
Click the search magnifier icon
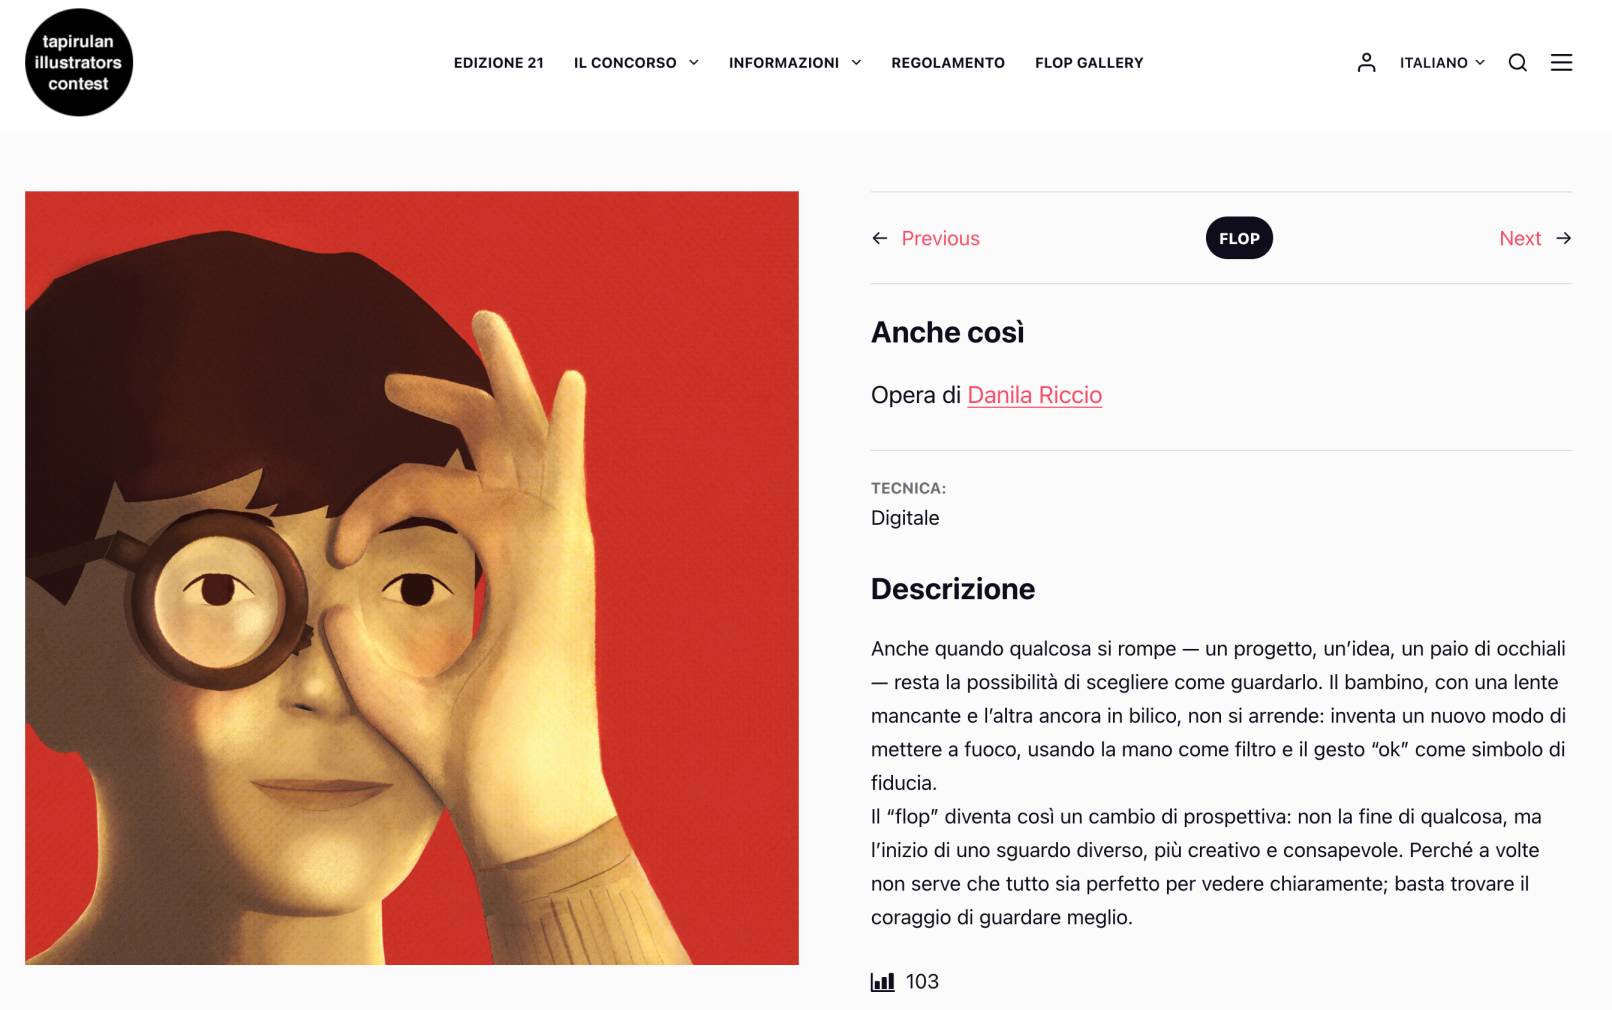click(1517, 63)
